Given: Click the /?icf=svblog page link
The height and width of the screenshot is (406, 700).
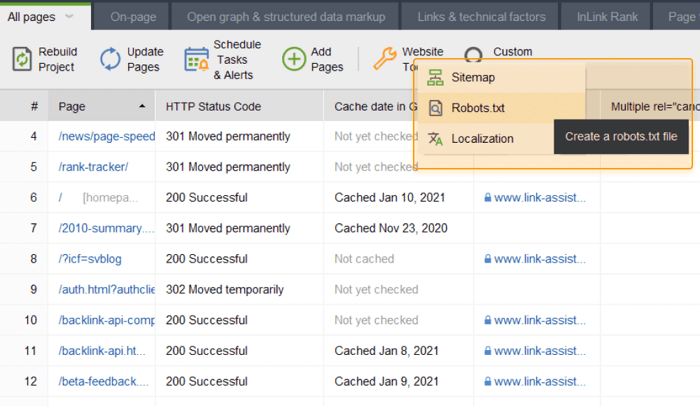Looking at the screenshot, I should coord(90,259).
